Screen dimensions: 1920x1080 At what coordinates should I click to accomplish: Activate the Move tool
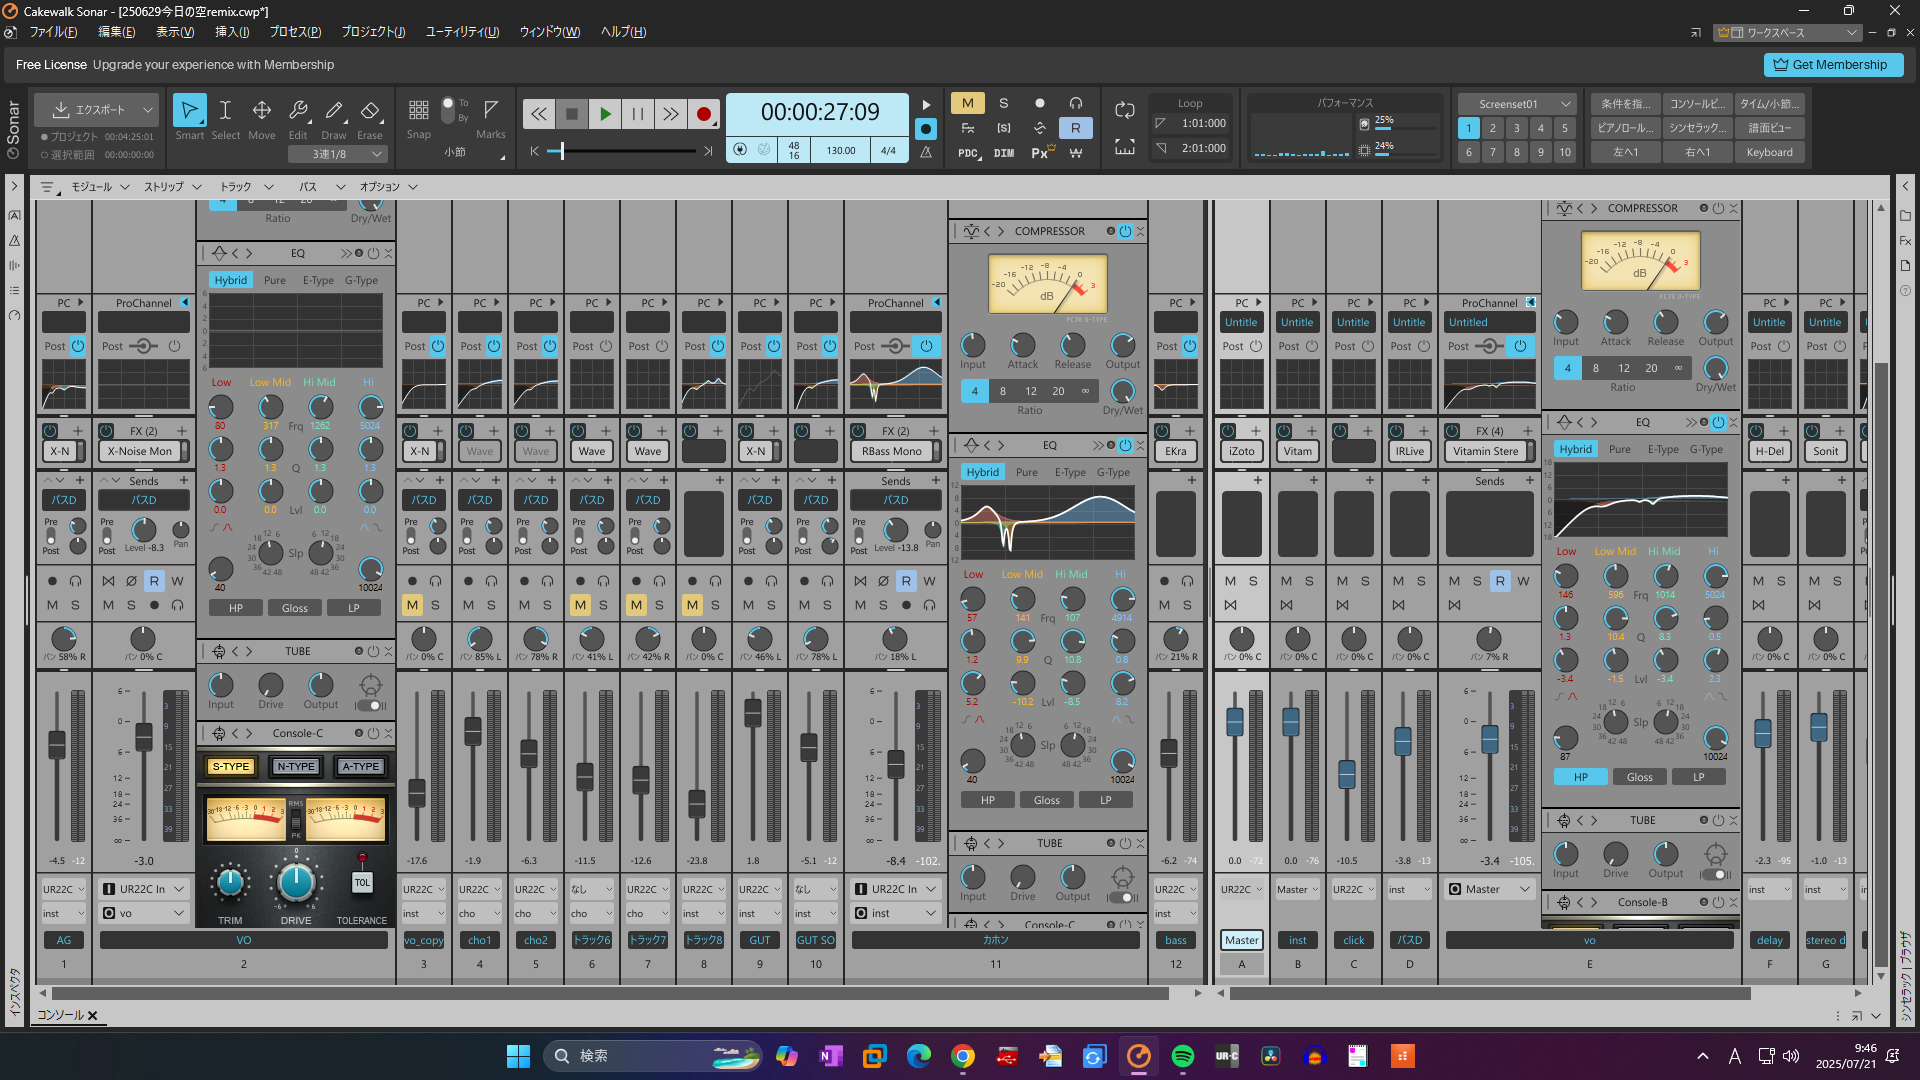pos(261,117)
